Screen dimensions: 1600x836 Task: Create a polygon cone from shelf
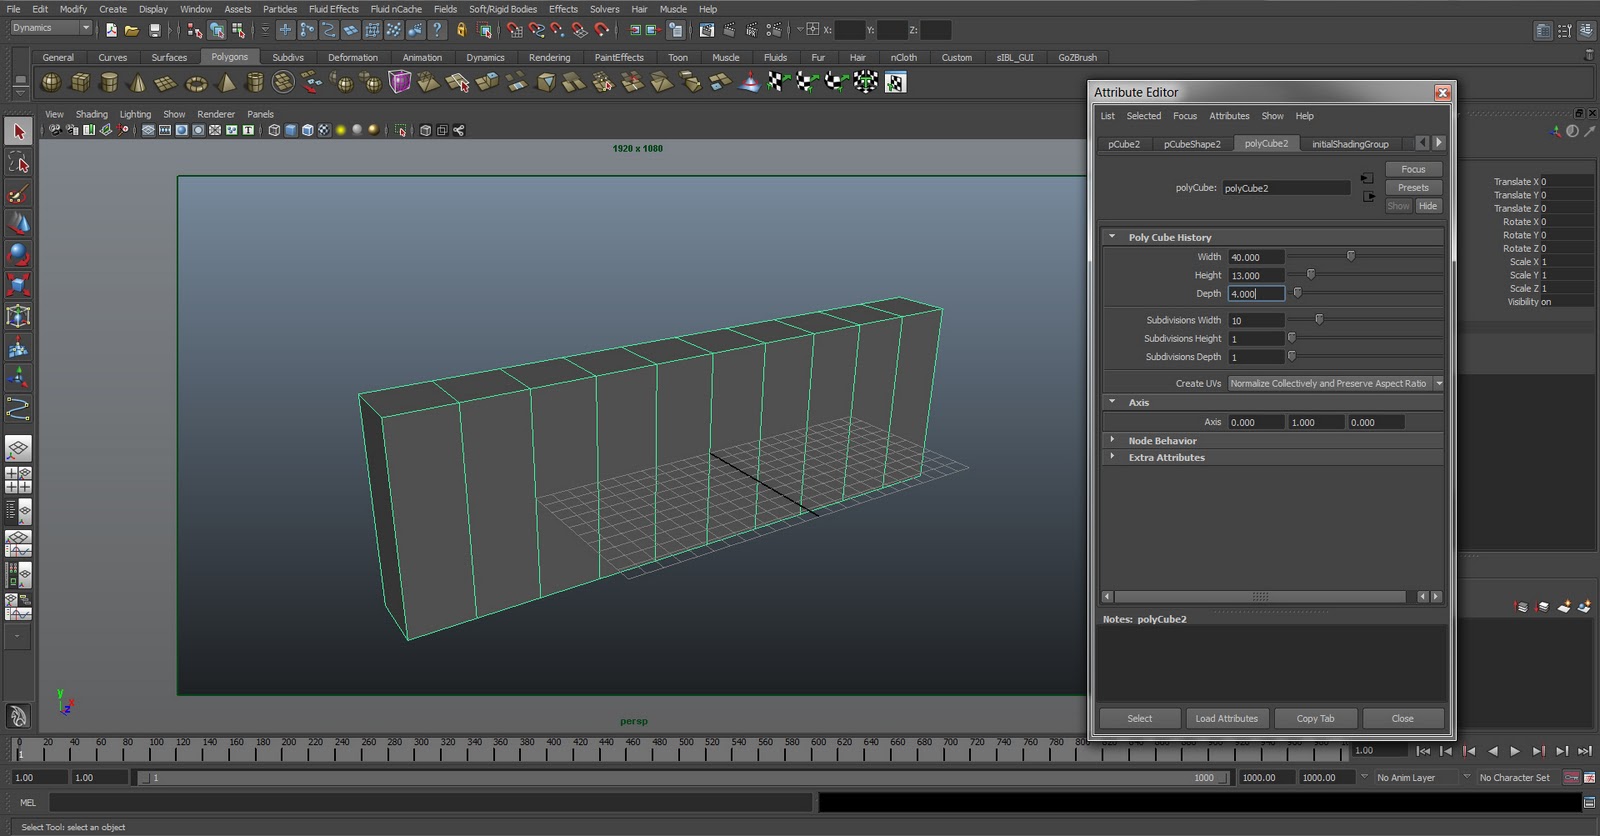point(138,82)
